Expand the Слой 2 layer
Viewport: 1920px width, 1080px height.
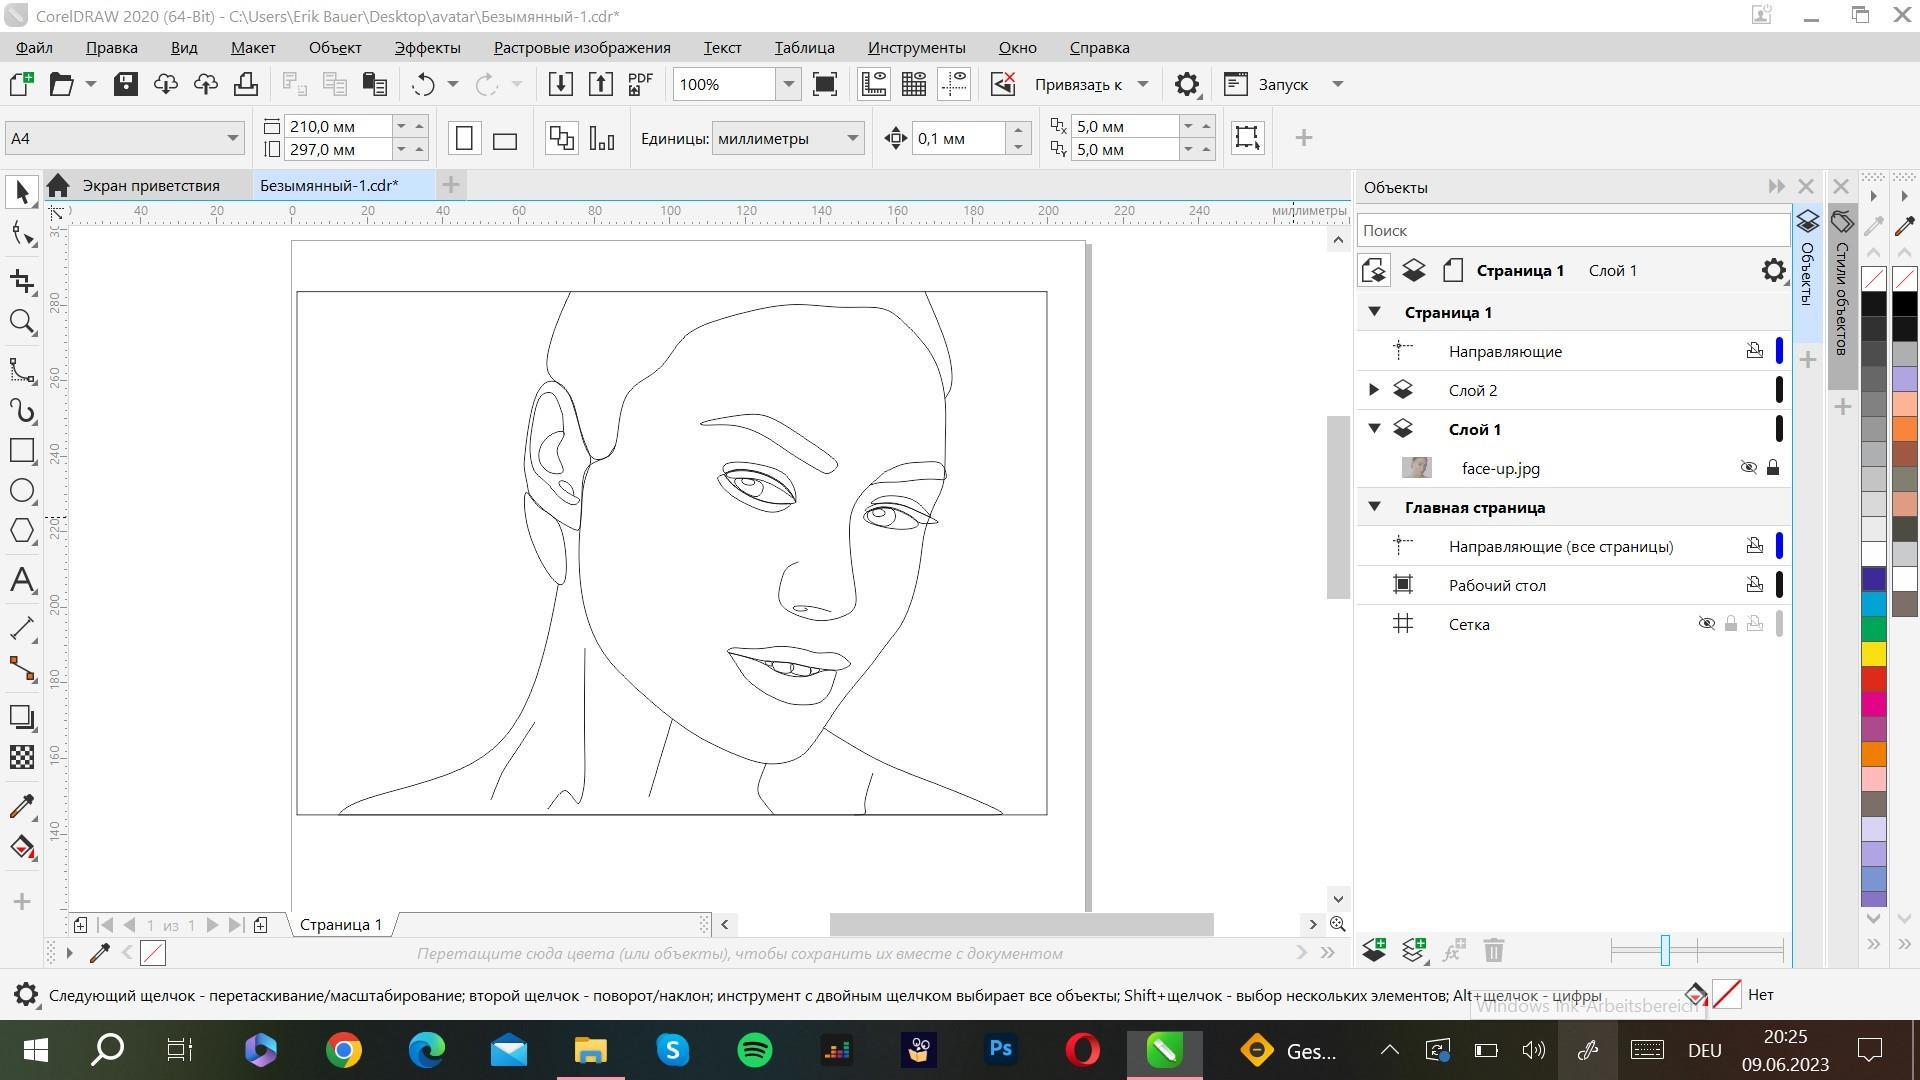point(1374,390)
